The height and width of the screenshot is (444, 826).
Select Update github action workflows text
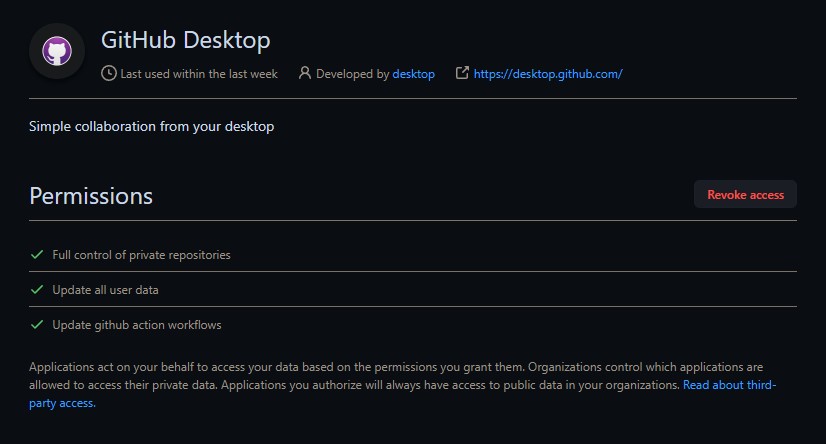[136, 325]
